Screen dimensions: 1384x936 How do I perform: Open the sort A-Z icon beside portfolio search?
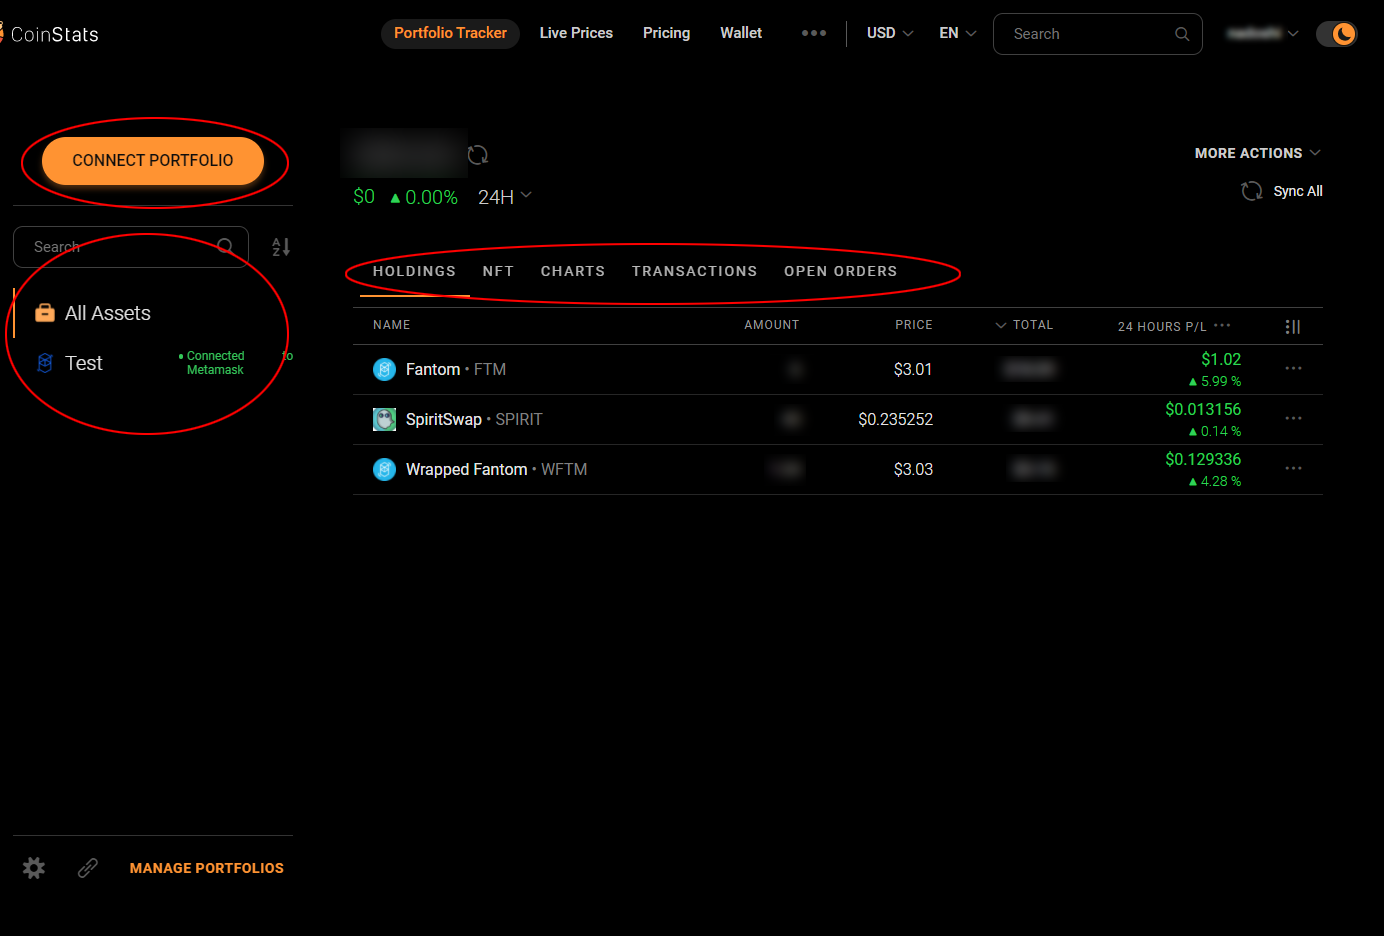[x=281, y=247]
